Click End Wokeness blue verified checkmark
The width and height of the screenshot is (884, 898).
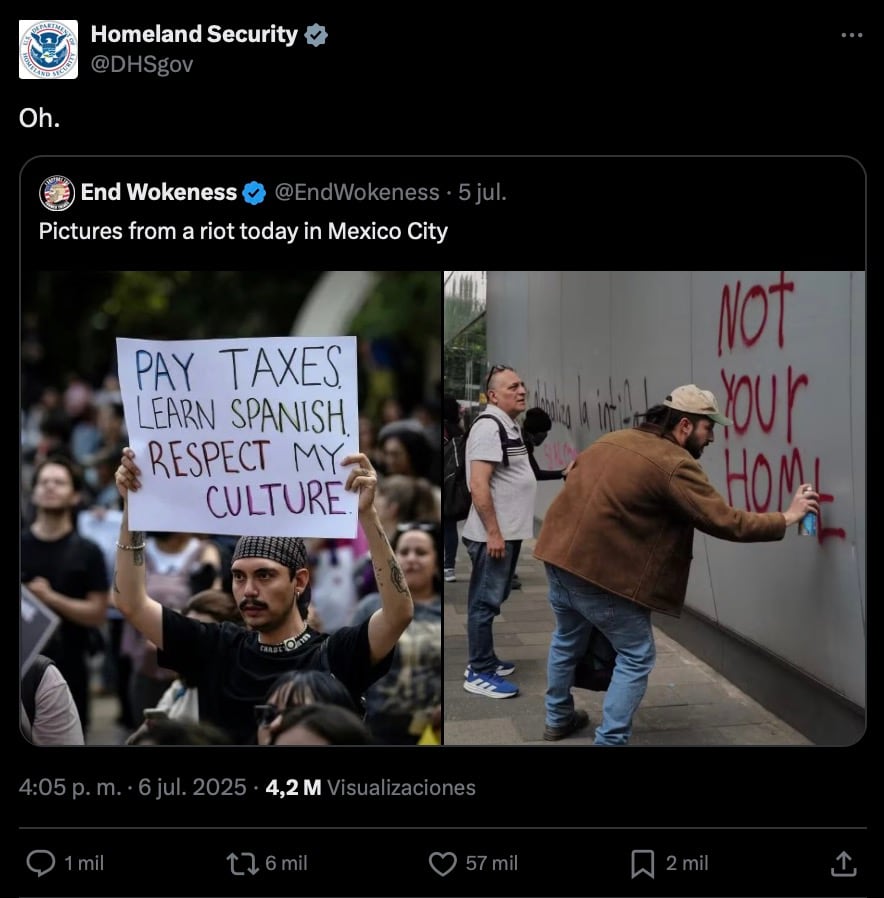[x=254, y=193]
